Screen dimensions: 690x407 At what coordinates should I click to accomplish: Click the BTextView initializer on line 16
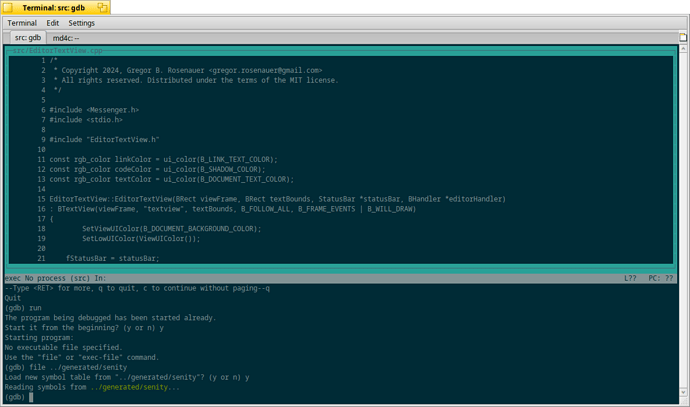(x=233, y=209)
